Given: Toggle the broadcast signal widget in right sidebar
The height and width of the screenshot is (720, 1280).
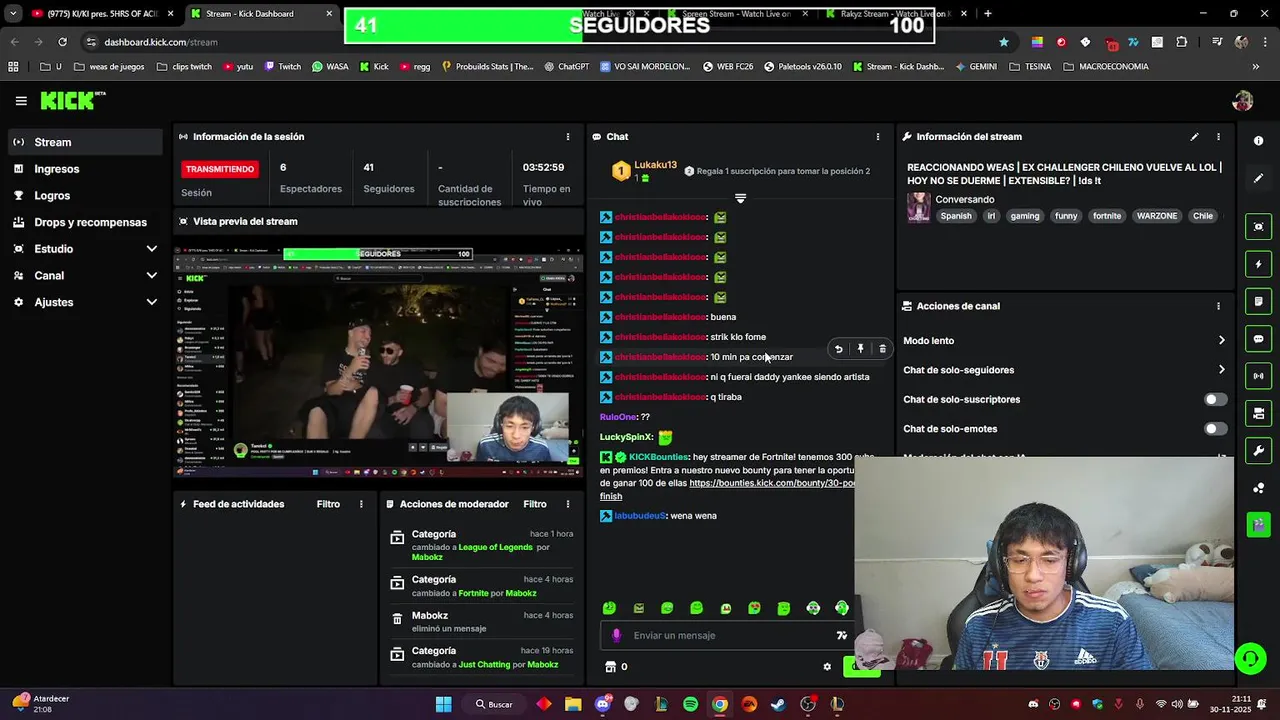Looking at the screenshot, I should pos(1259,376).
